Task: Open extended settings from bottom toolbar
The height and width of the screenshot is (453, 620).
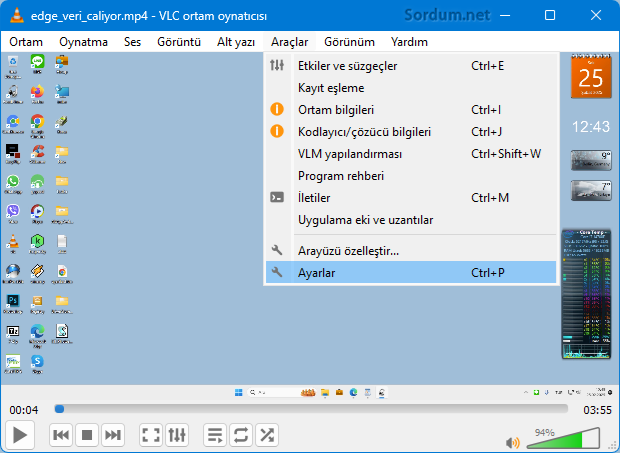Action: tap(177, 435)
